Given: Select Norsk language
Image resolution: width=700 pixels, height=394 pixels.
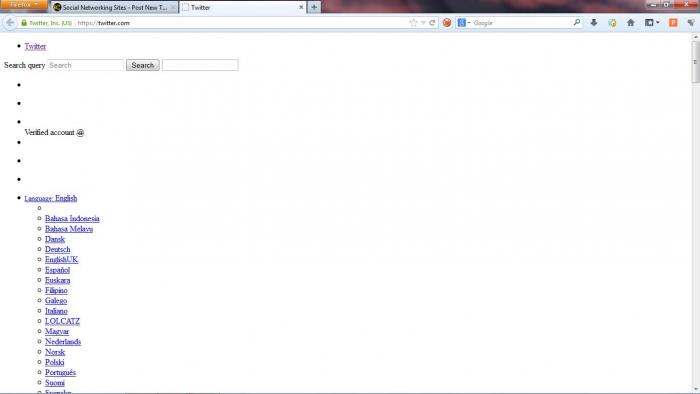Looking at the screenshot, I should pos(54,352).
